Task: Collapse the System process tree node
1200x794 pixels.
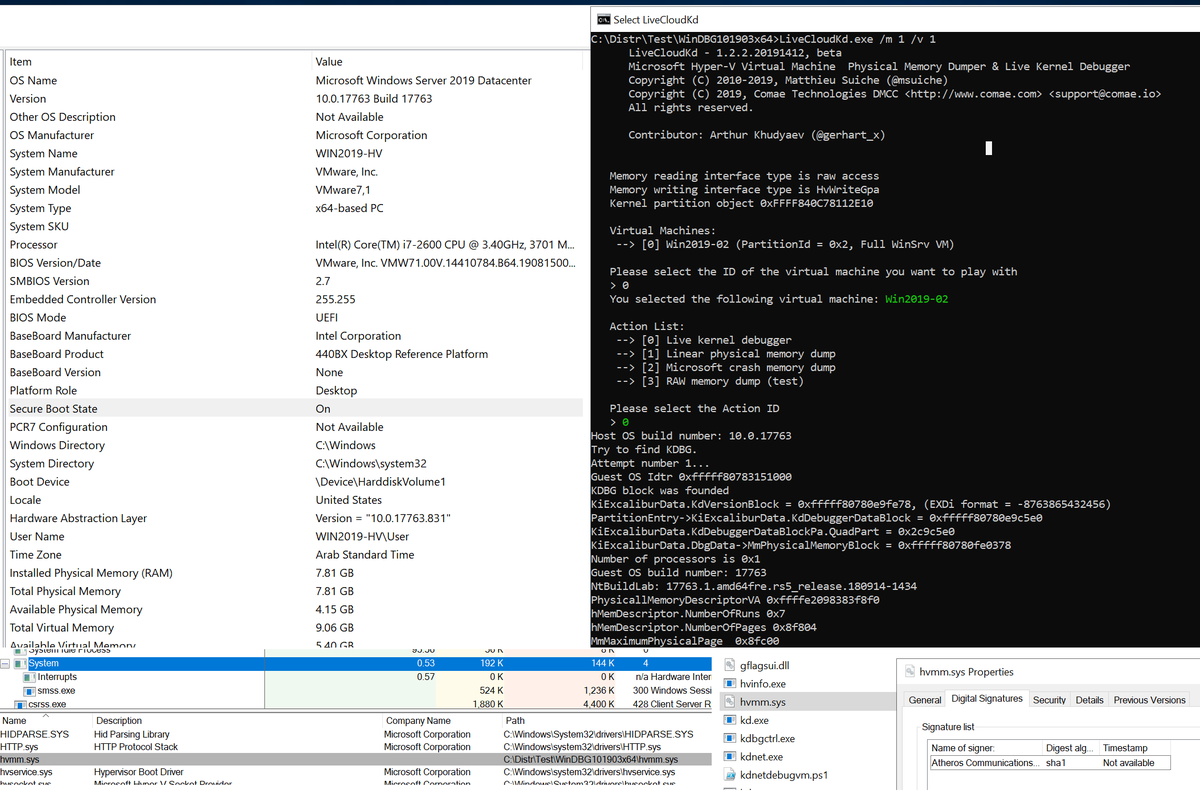Action: coord(6,663)
